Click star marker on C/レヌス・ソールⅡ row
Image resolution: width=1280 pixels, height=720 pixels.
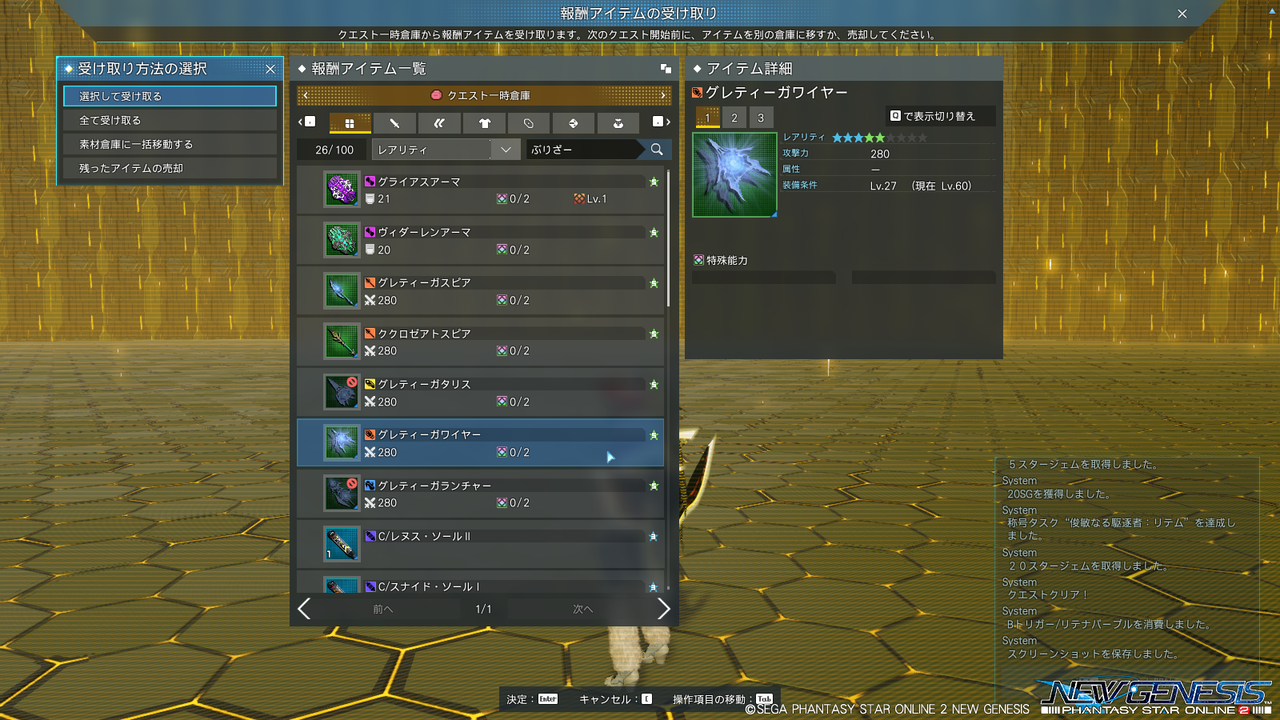pos(654,536)
